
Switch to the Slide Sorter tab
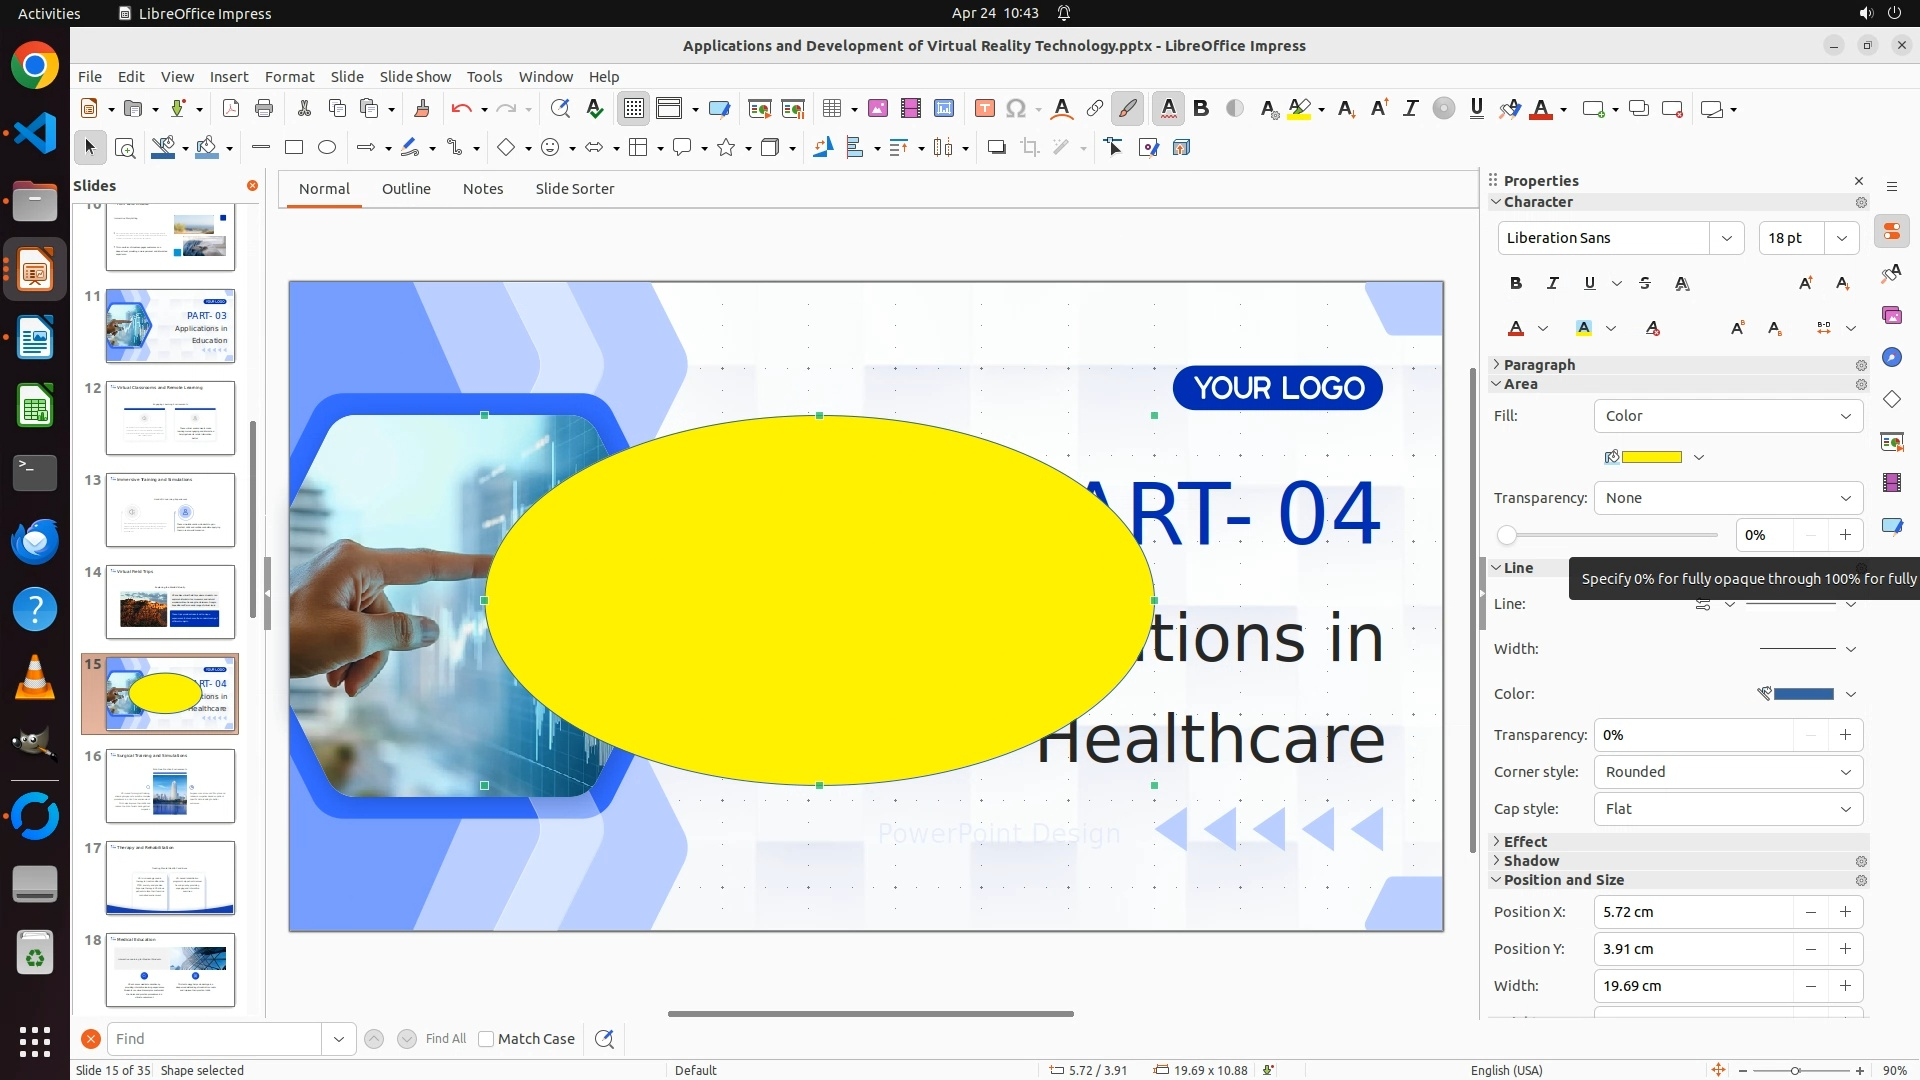(x=574, y=189)
